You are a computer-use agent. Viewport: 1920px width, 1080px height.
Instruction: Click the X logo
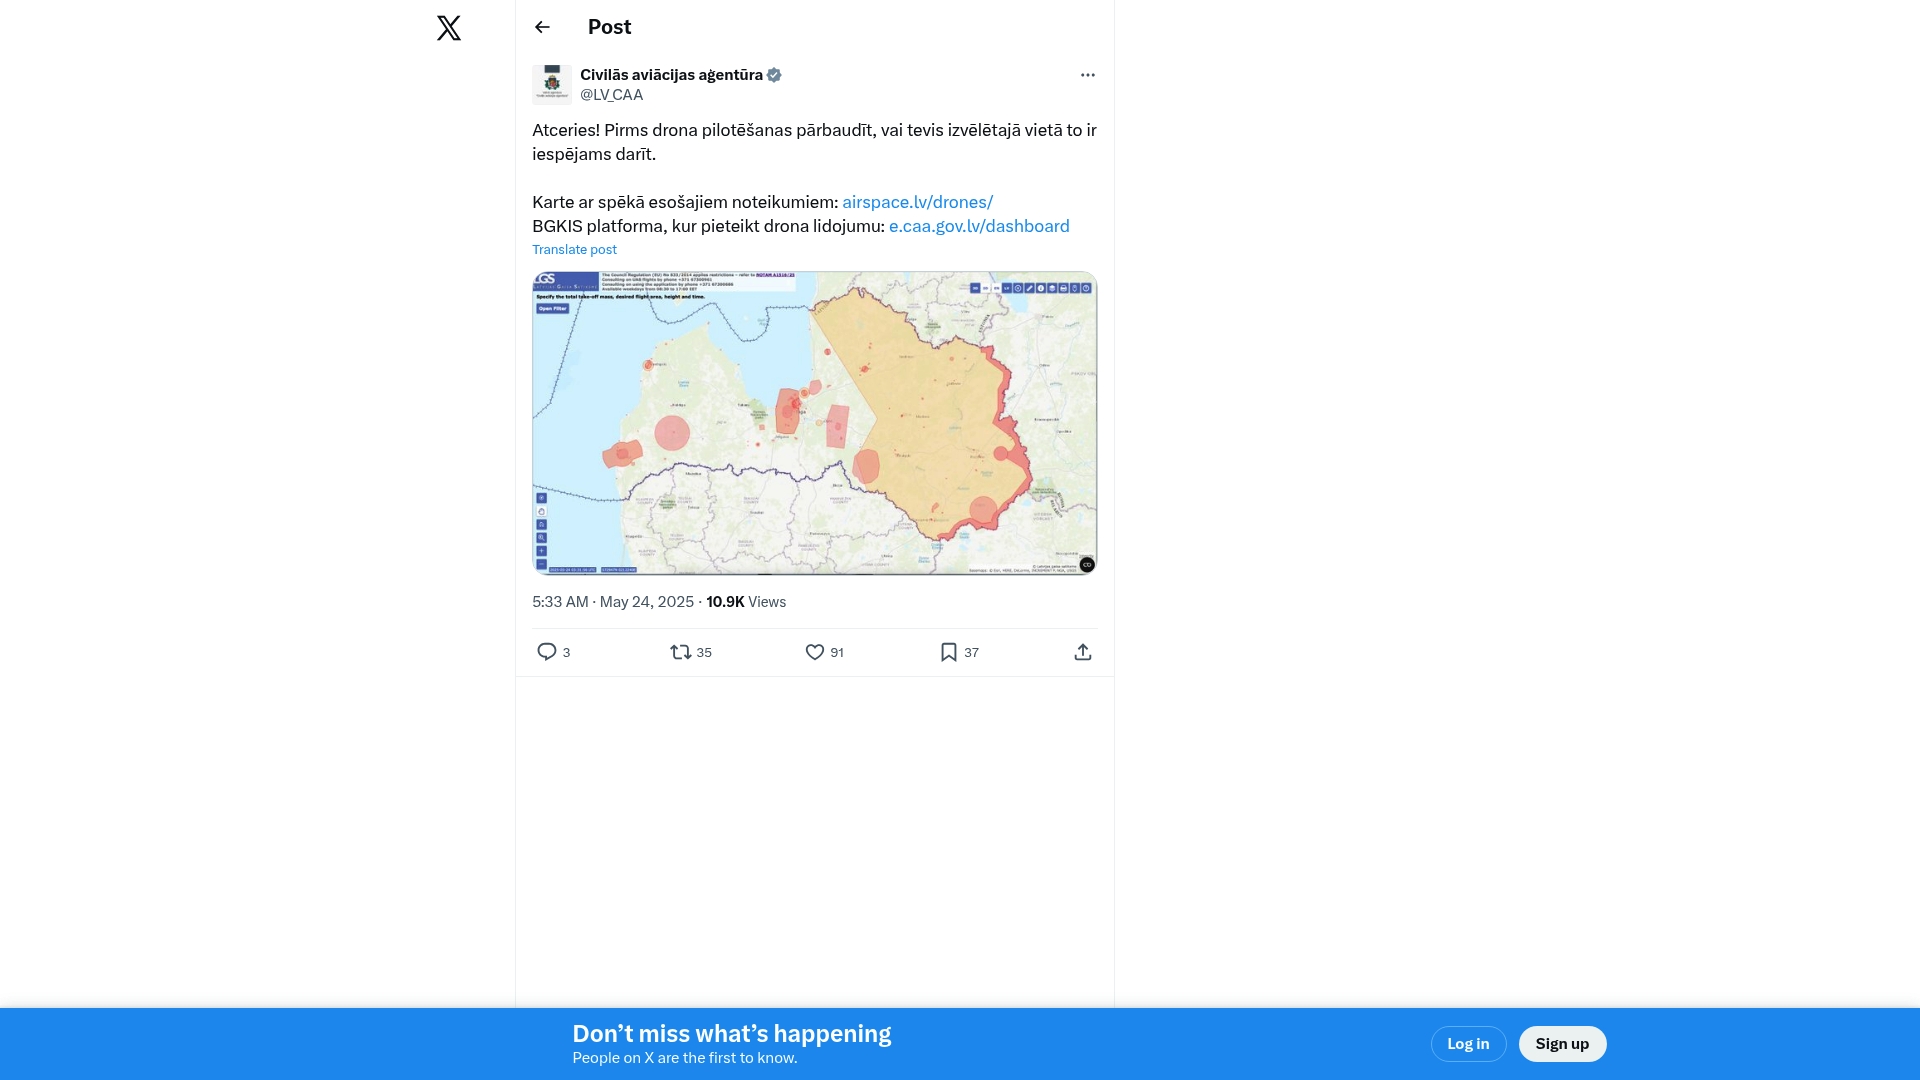tap(449, 28)
